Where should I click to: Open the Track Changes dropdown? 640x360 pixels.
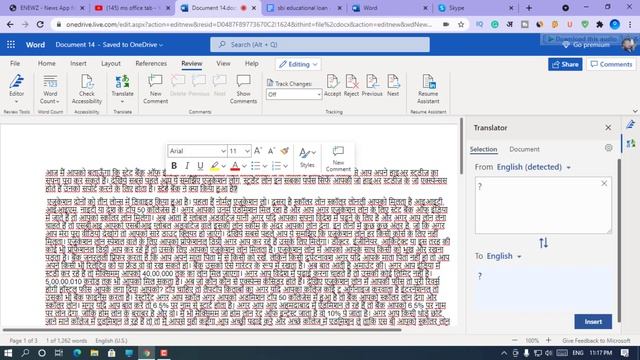[293, 94]
